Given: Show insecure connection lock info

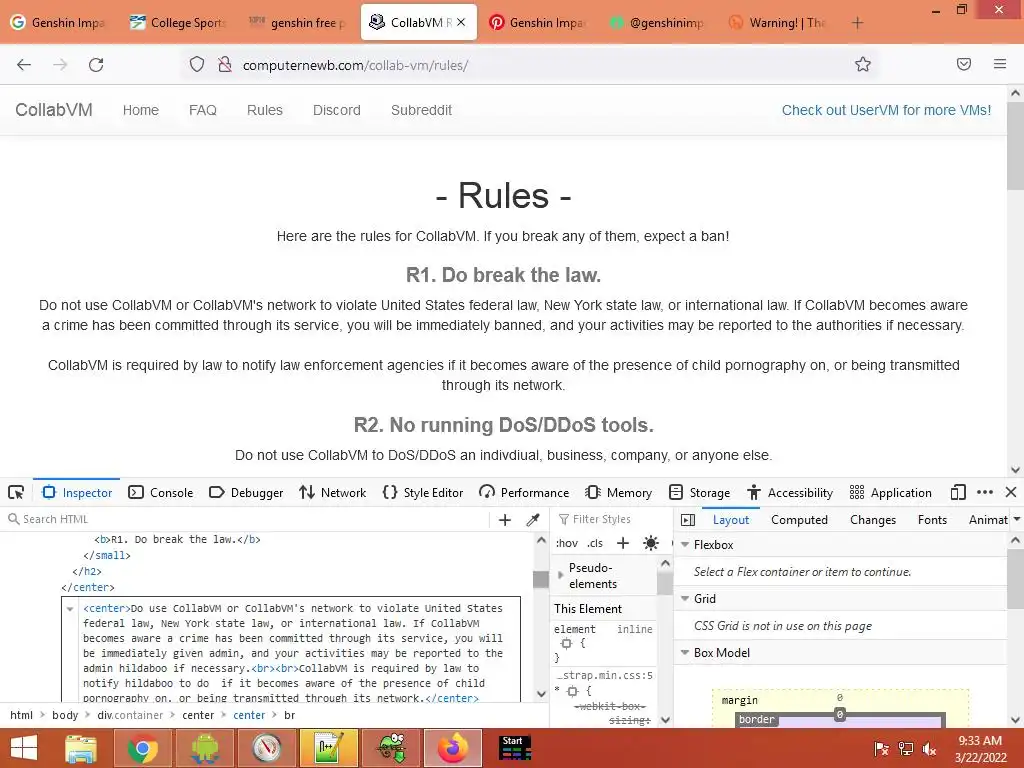Looking at the screenshot, I should coord(225,64).
